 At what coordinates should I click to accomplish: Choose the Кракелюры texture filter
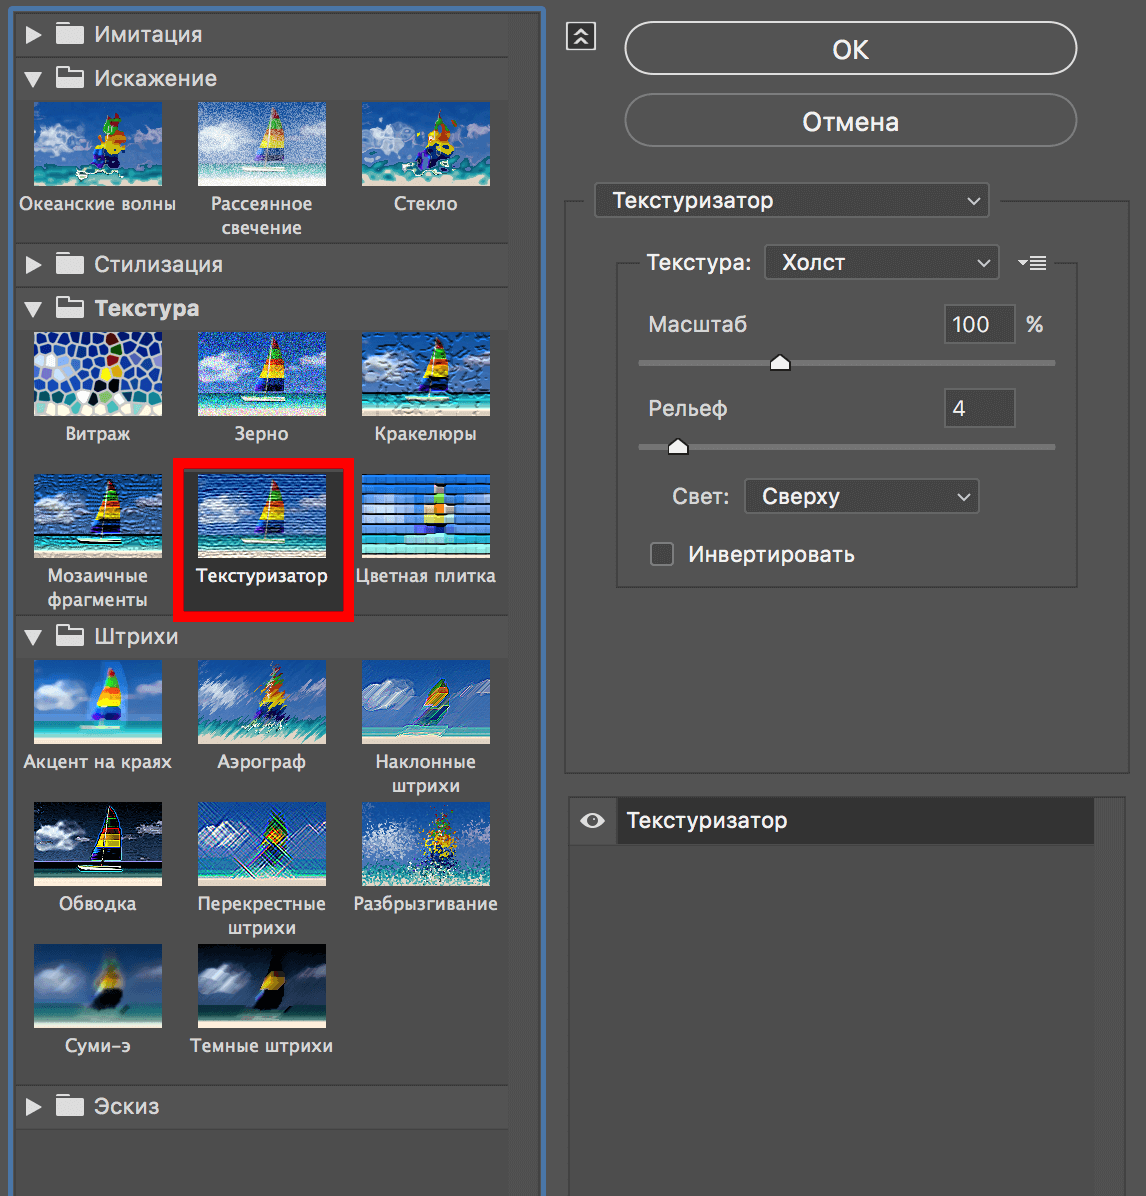[425, 374]
